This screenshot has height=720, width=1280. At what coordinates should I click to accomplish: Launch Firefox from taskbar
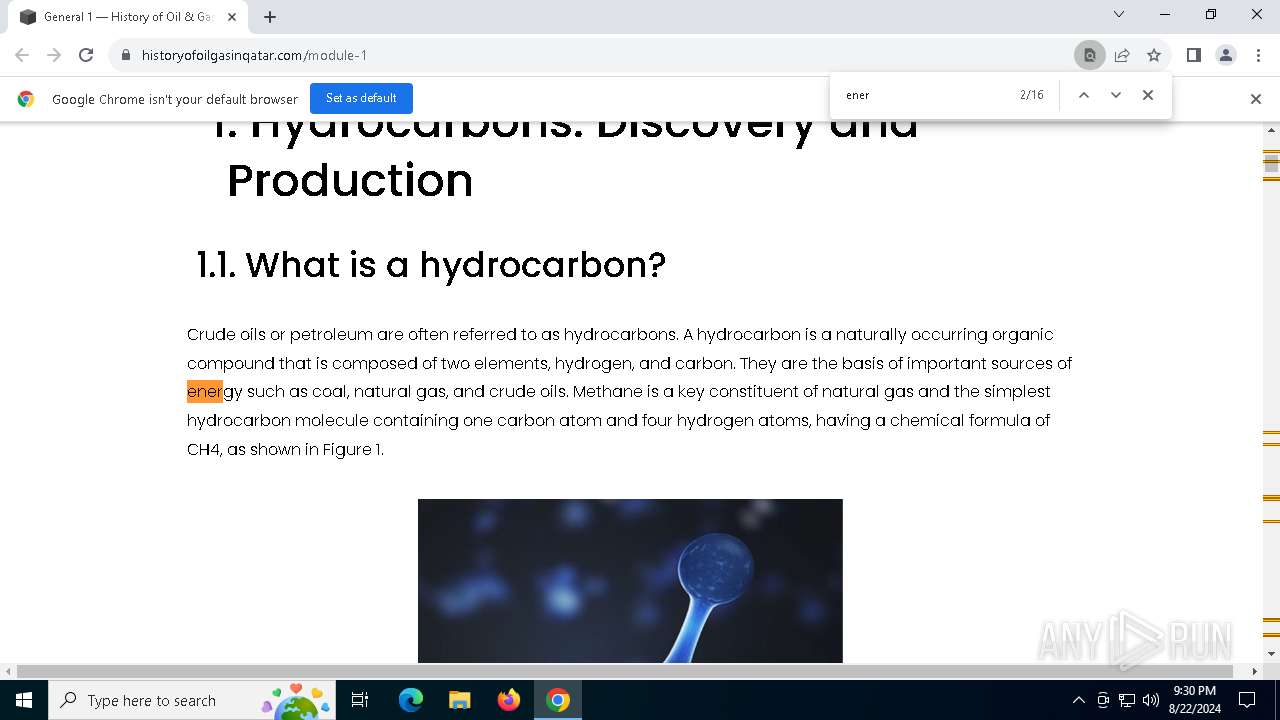pos(509,700)
